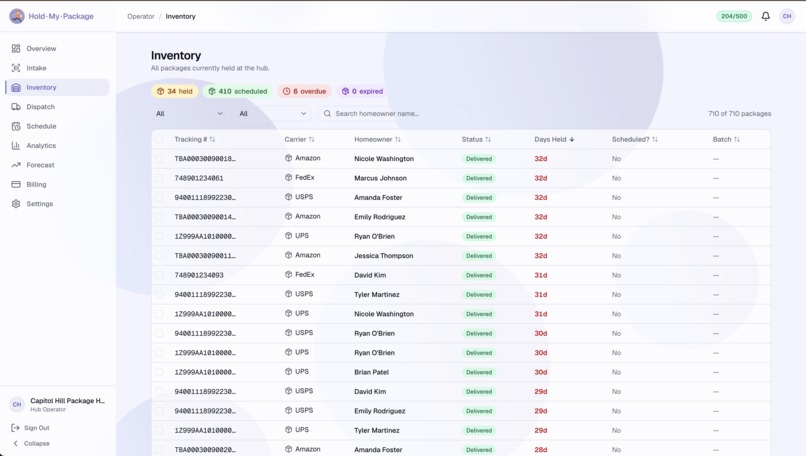Click the Overview sidebar icon
Image resolution: width=806 pixels, height=456 pixels.
16,48
